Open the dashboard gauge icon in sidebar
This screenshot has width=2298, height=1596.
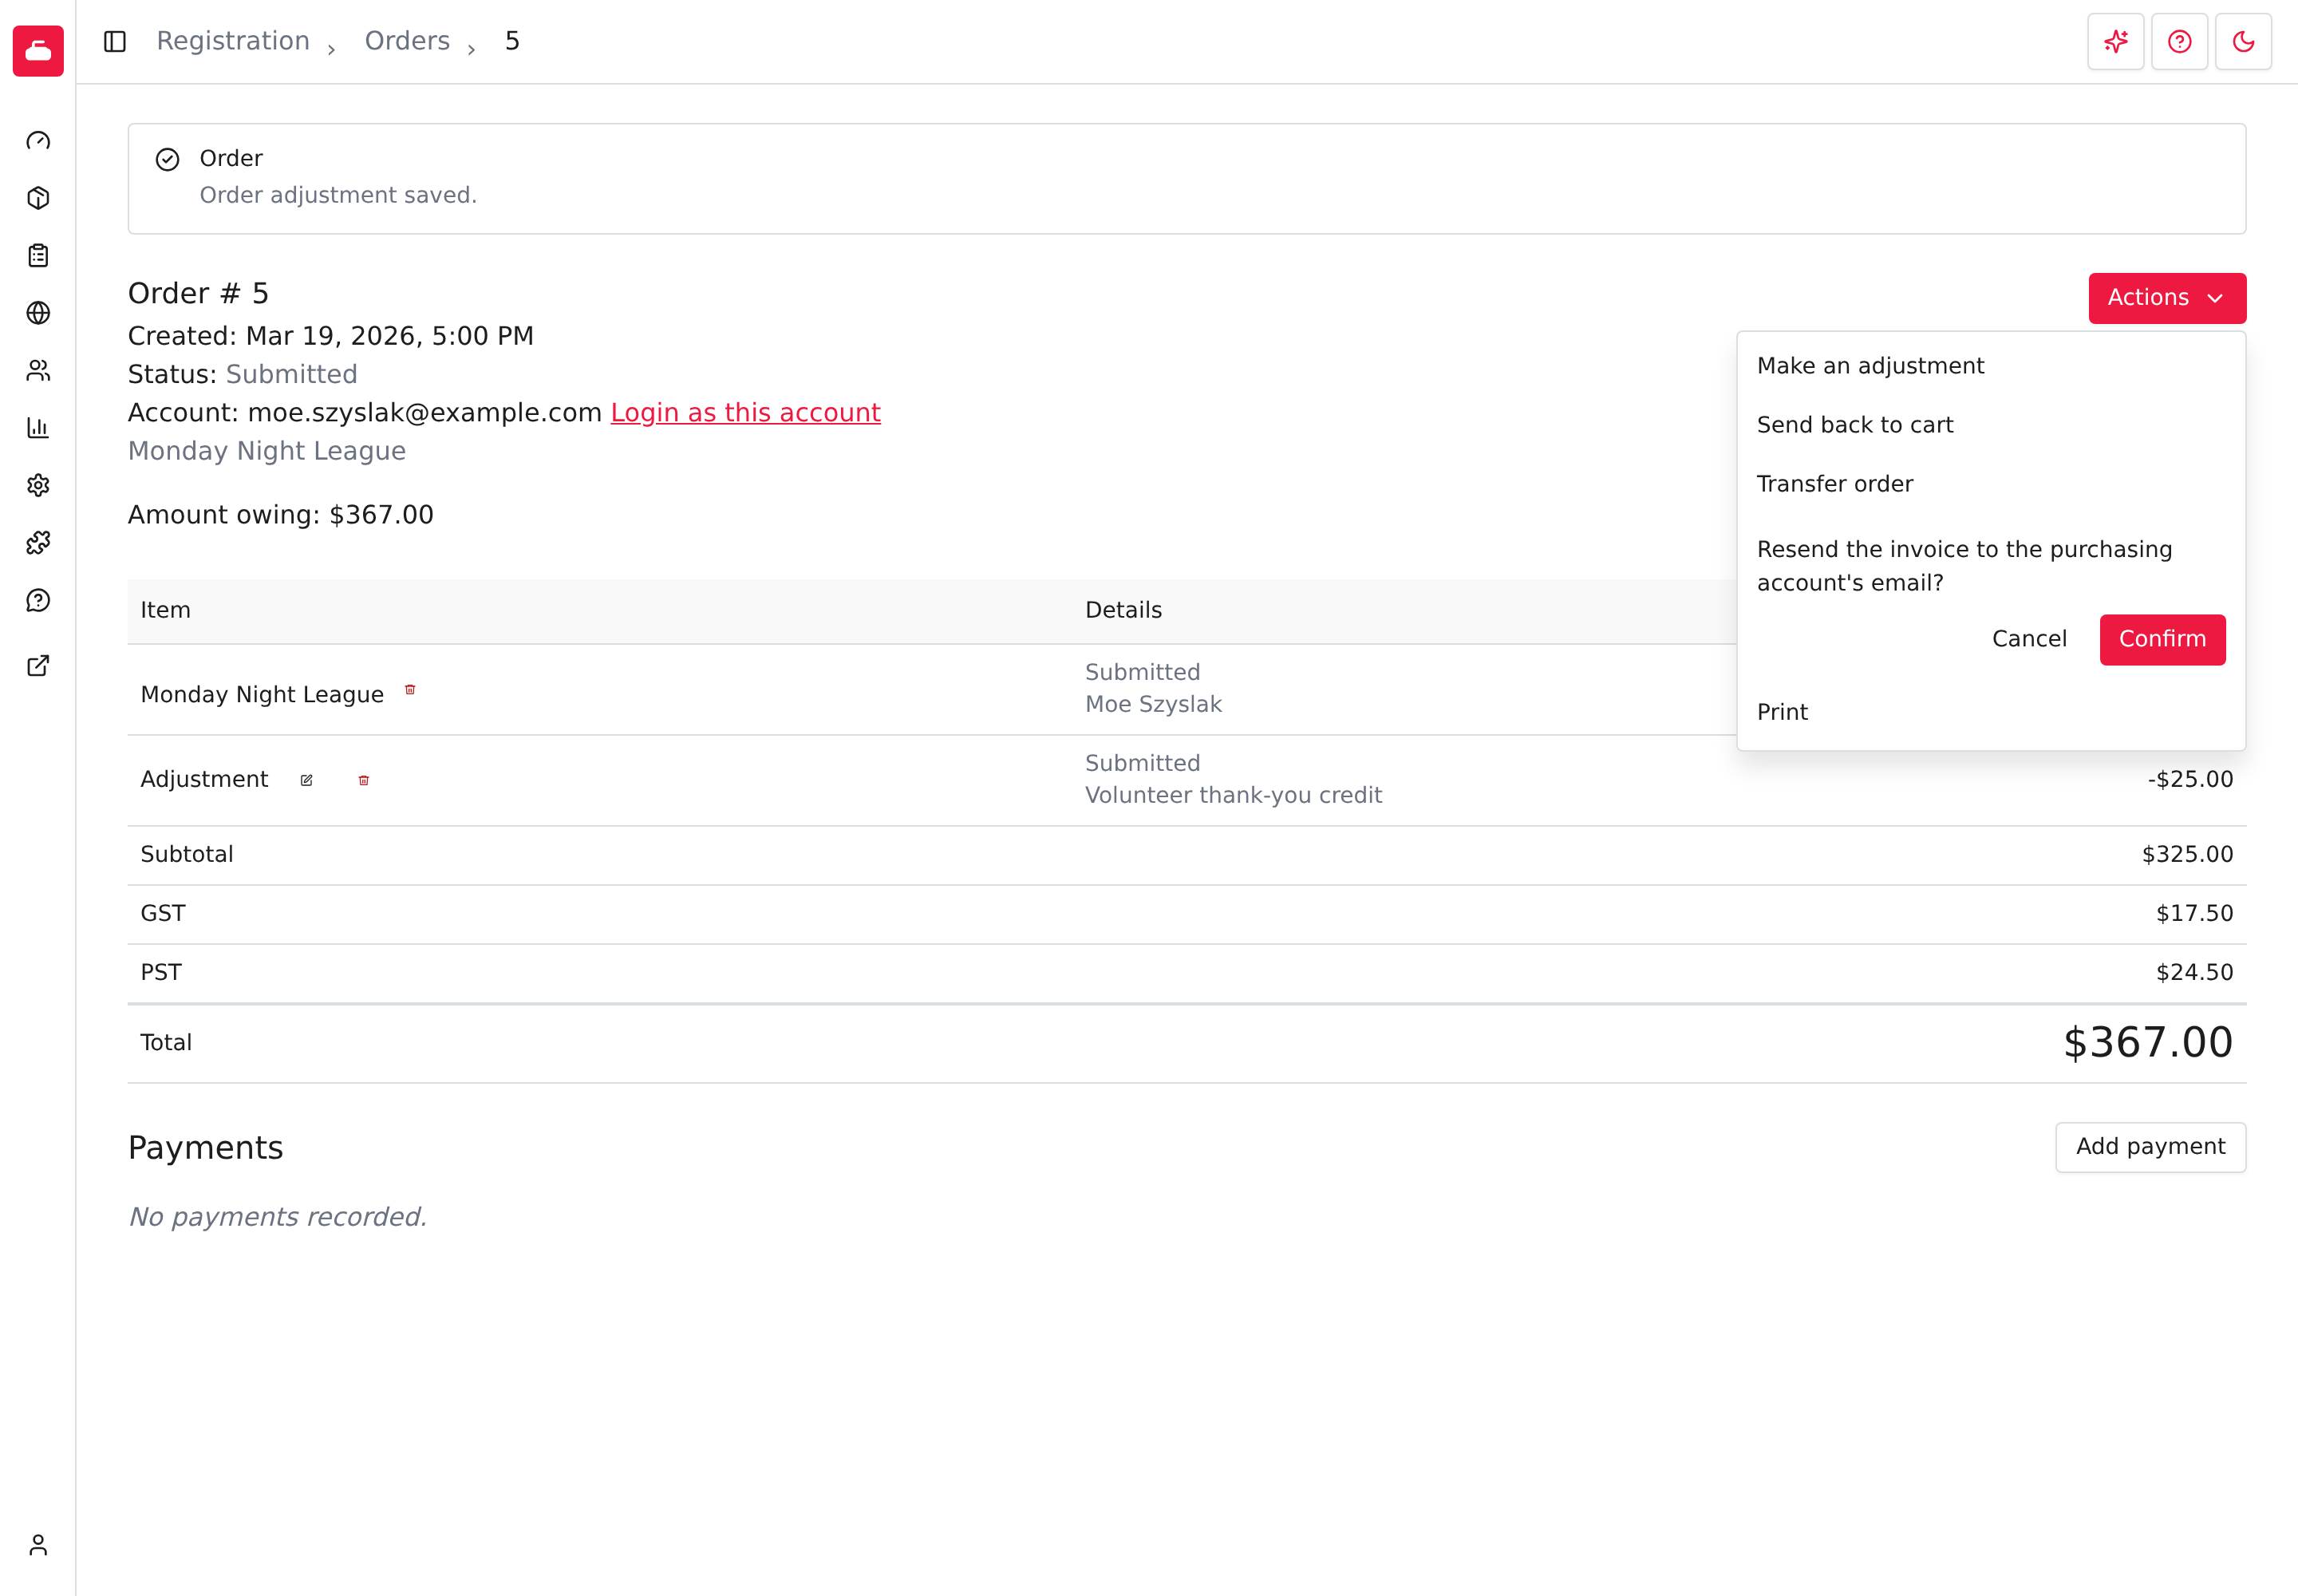tap(38, 141)
